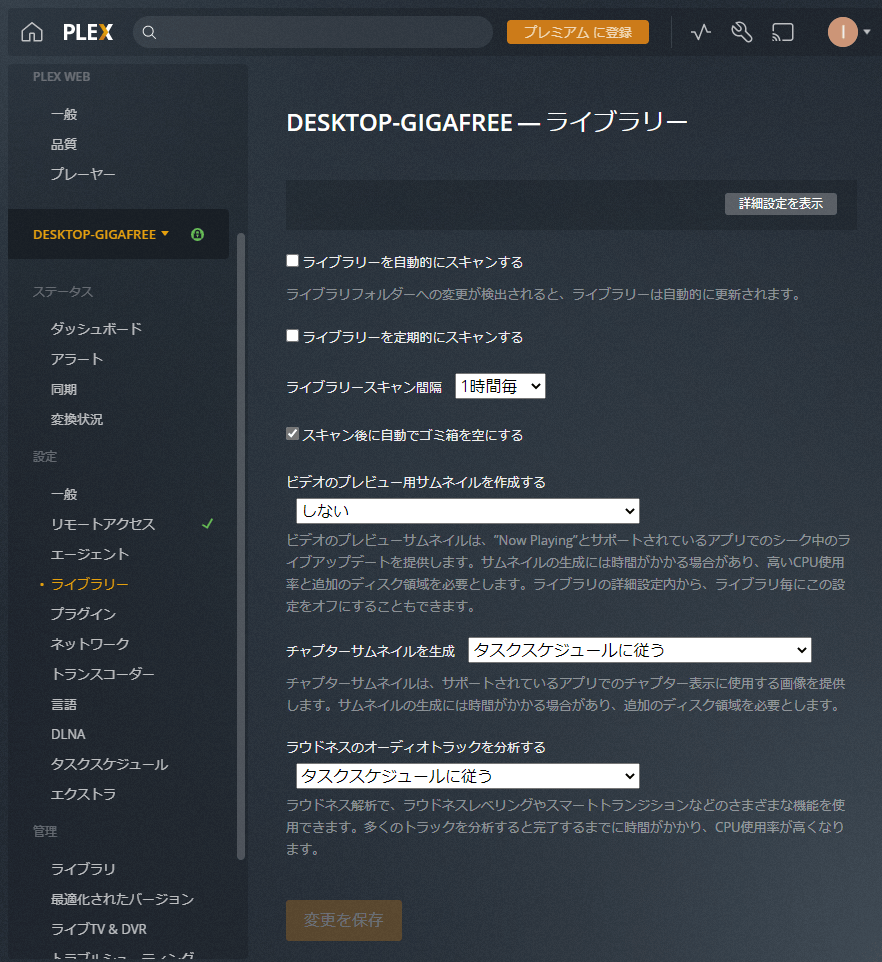This screenshot has height=962, width=882.
Task: Open 最適化されたバージョン page
Action: [x=122, y=899]
